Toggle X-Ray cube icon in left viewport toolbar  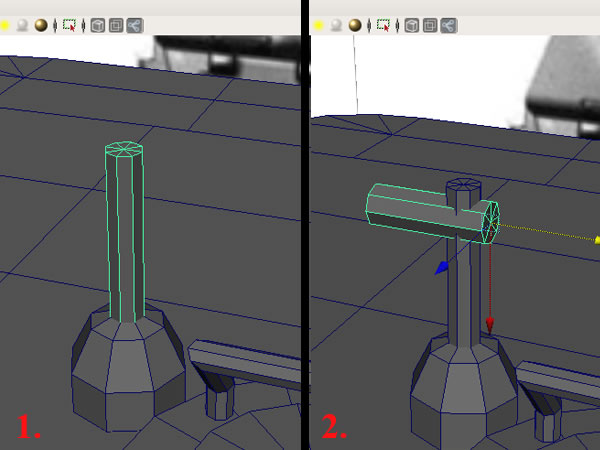[98, 26]
